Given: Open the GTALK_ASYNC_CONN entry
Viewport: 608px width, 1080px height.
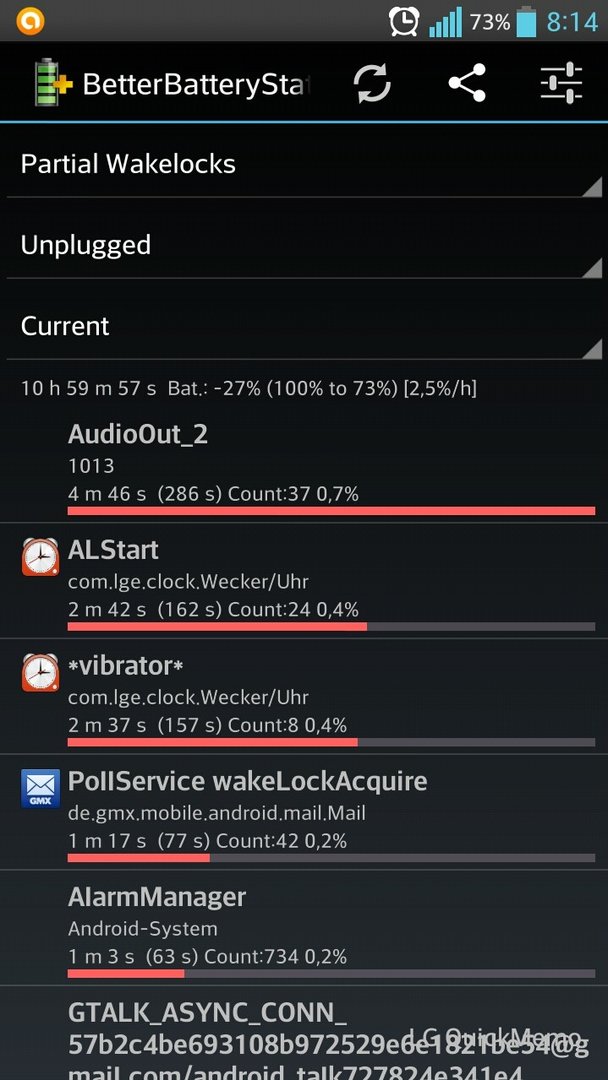Looking at the screenshot, I should (304, 1033).
